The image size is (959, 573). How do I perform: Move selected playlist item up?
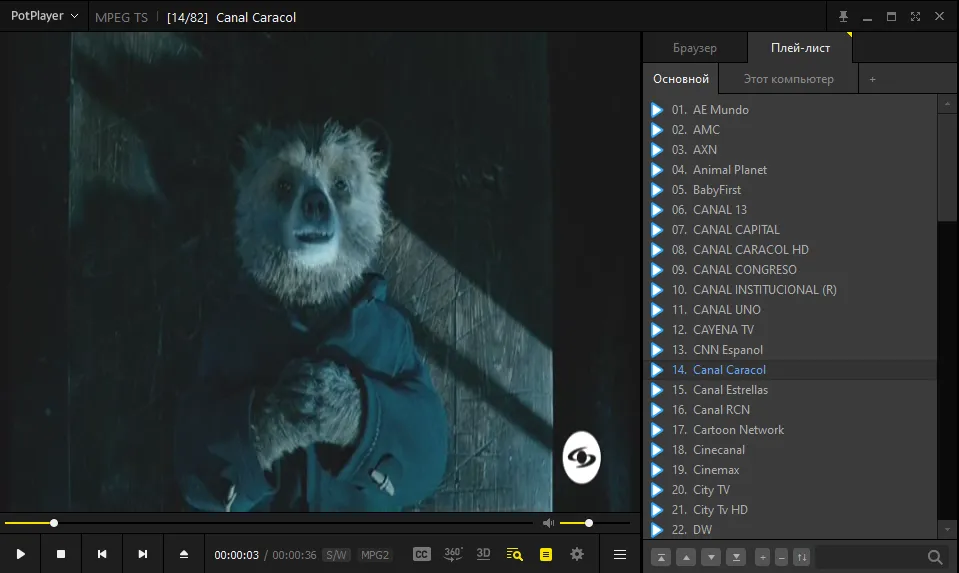(x=686, y=557)
